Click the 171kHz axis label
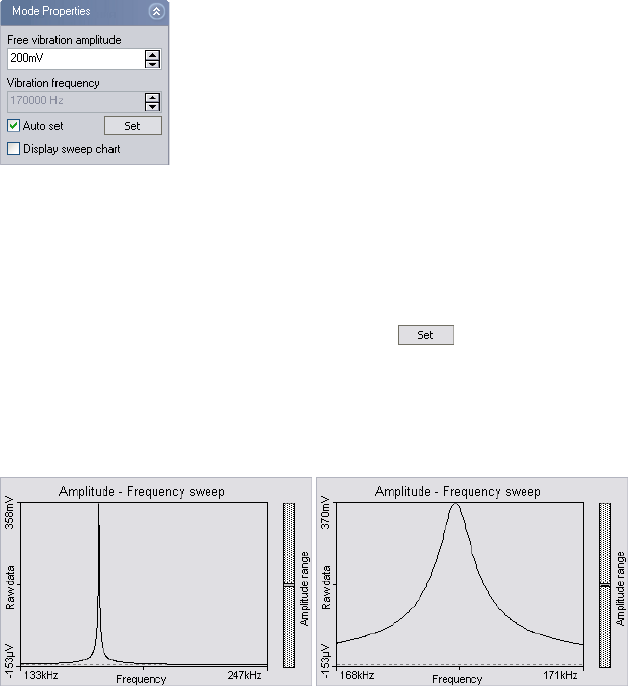The width and height of the screenshot is (628, 686). click(x=560, y=675)
